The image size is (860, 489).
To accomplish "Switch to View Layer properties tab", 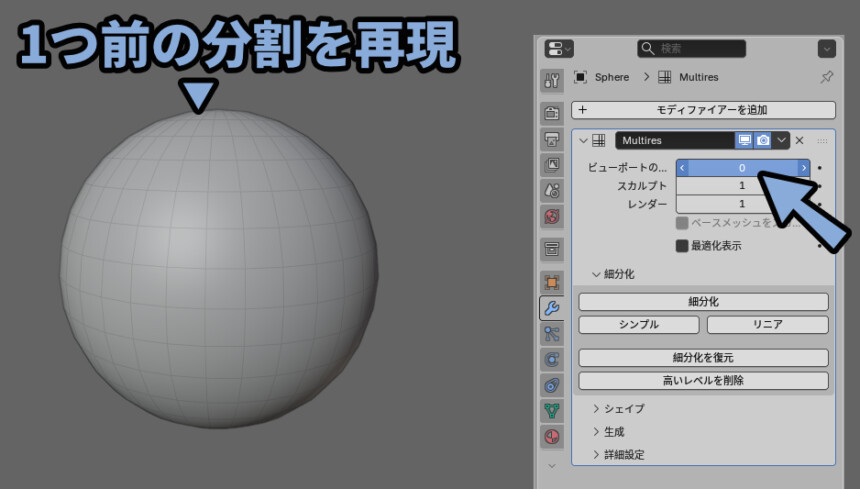I will 552,164.
